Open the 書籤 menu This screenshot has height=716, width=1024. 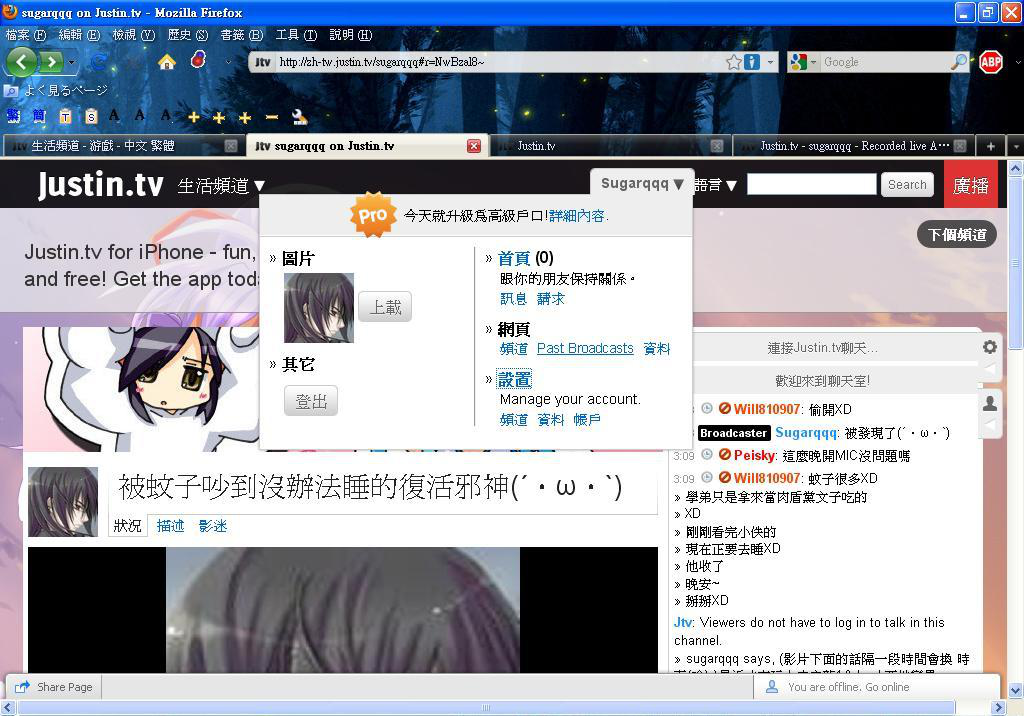242,35
